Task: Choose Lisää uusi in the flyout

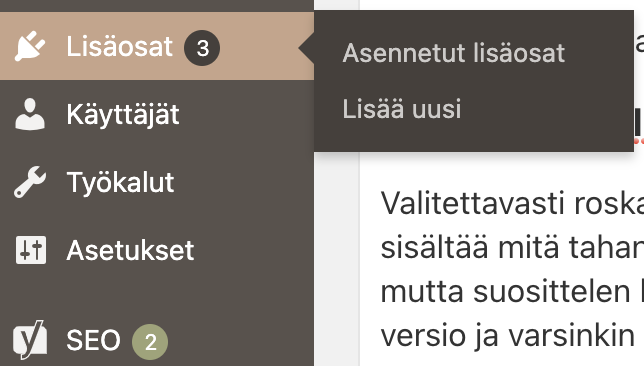Action: [x=402, y=109]
